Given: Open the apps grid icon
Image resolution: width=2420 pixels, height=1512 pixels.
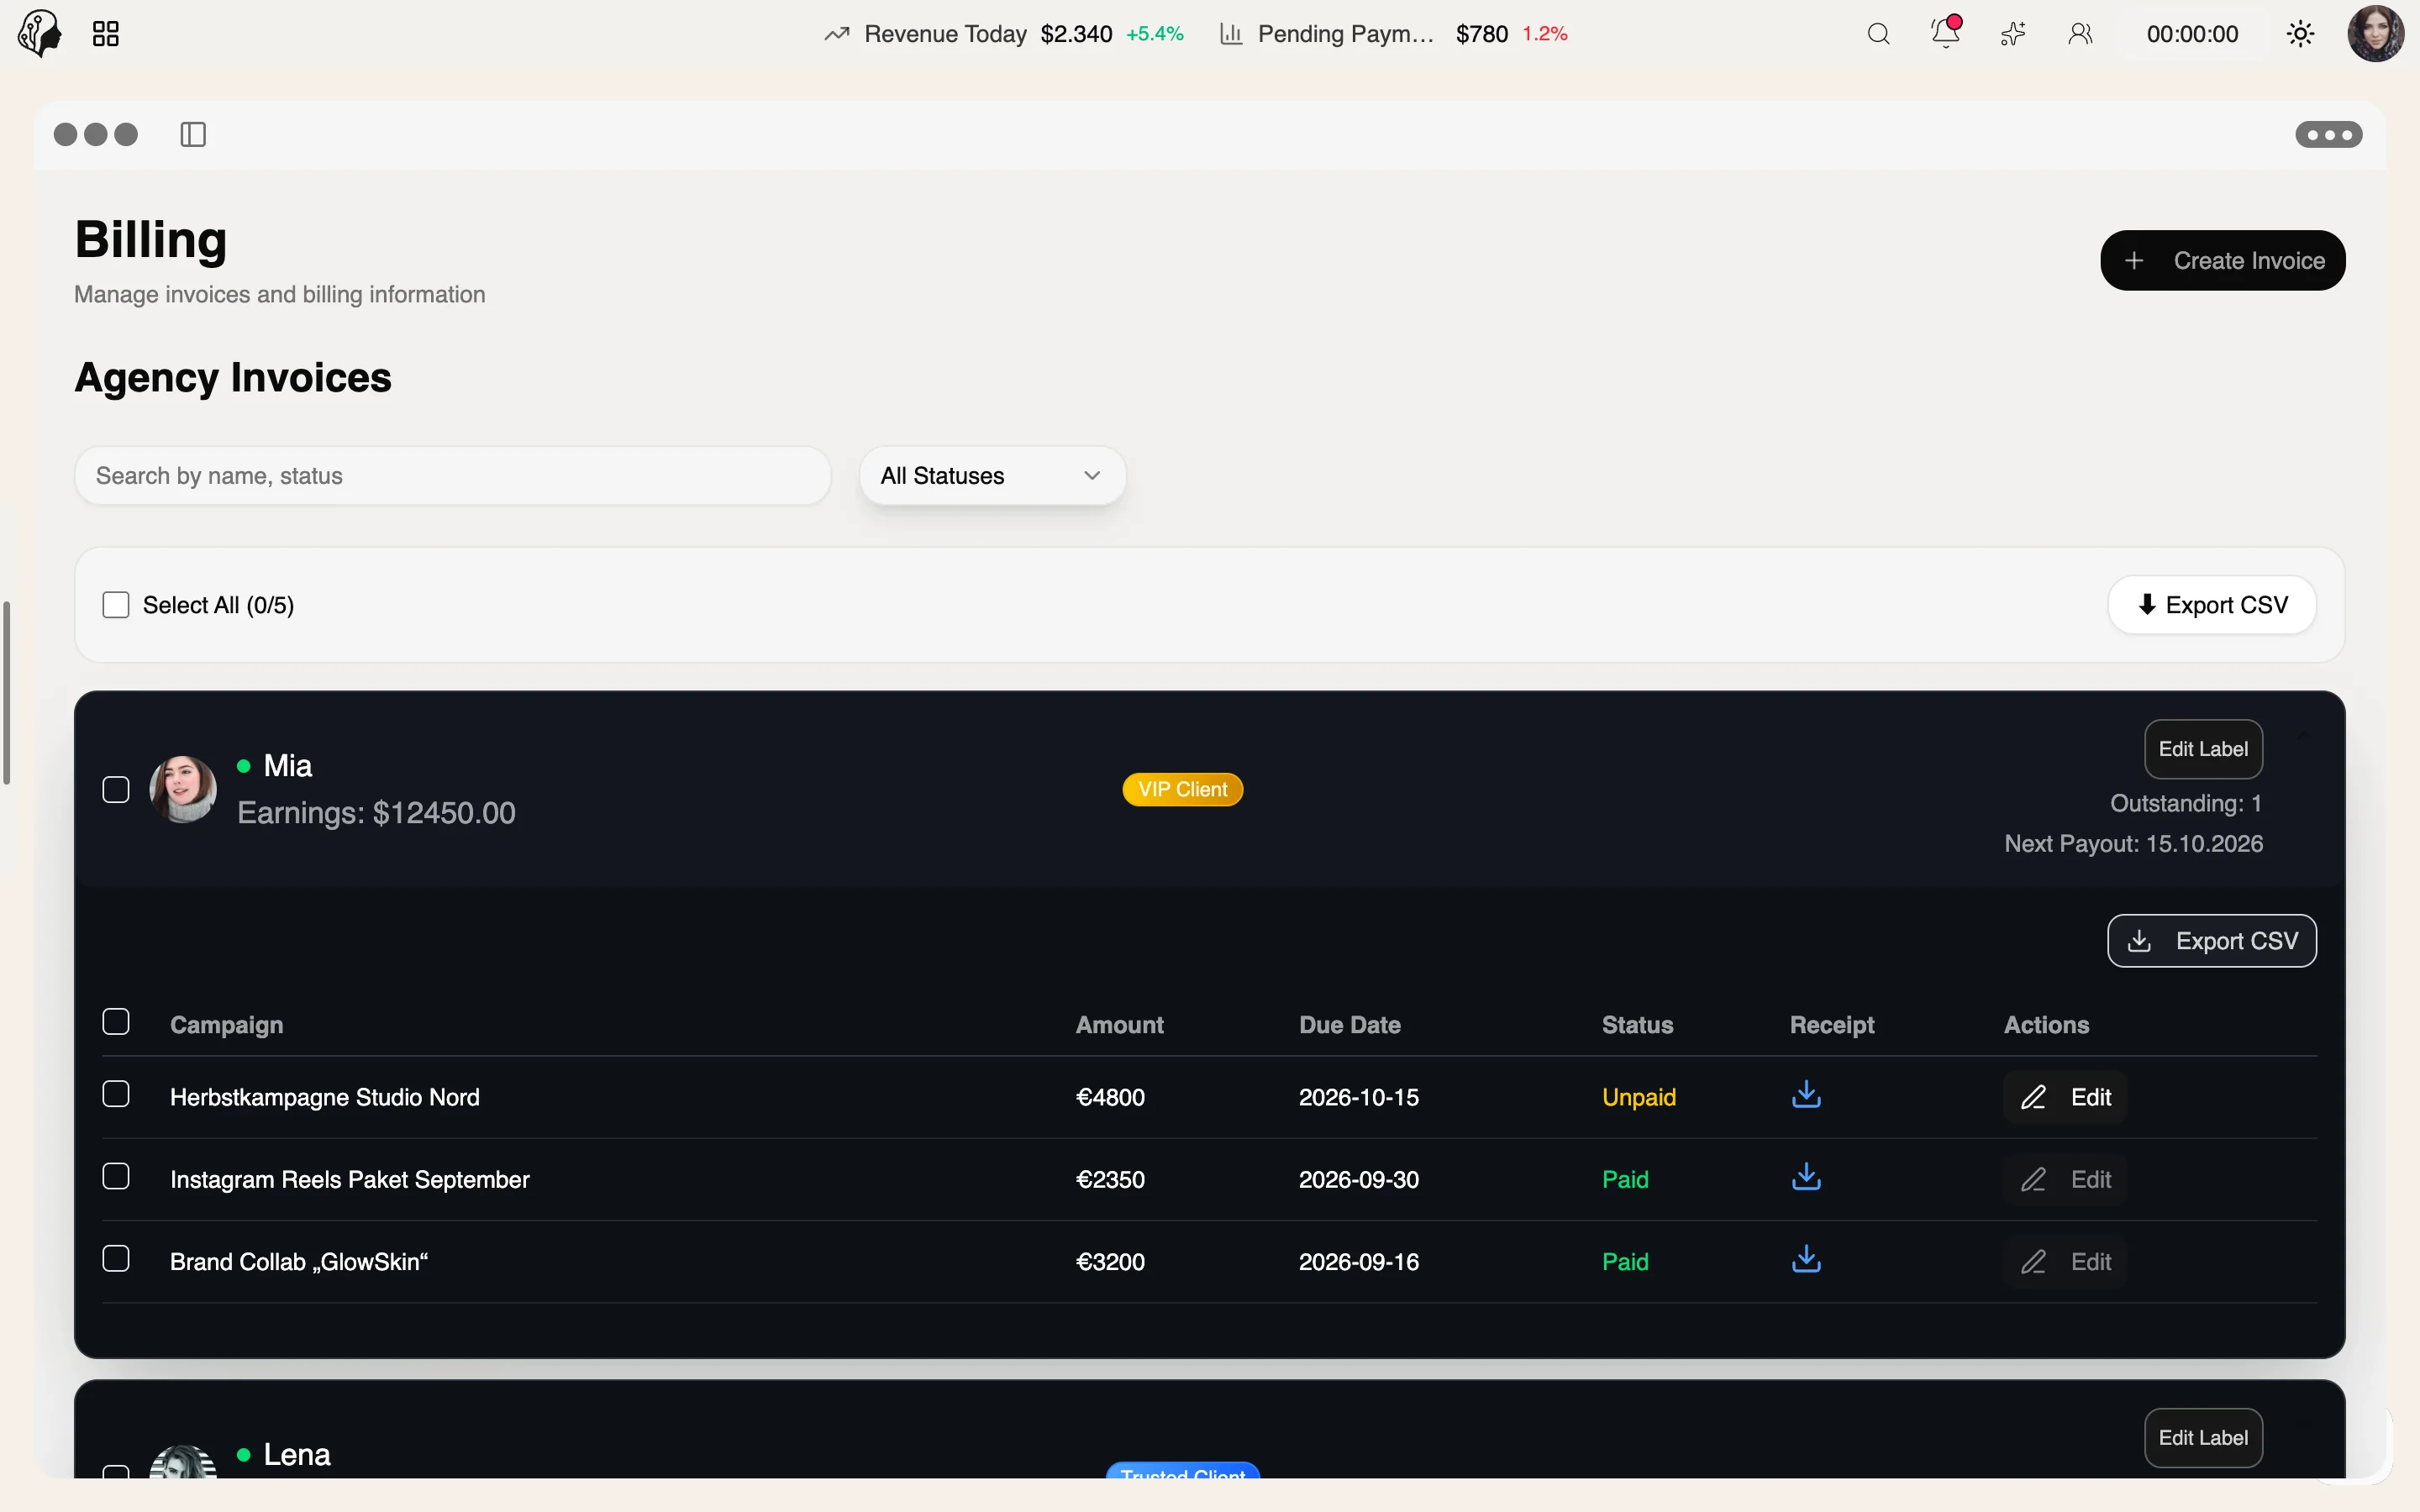Looking at the screenshot, I should tap(106, 34).
